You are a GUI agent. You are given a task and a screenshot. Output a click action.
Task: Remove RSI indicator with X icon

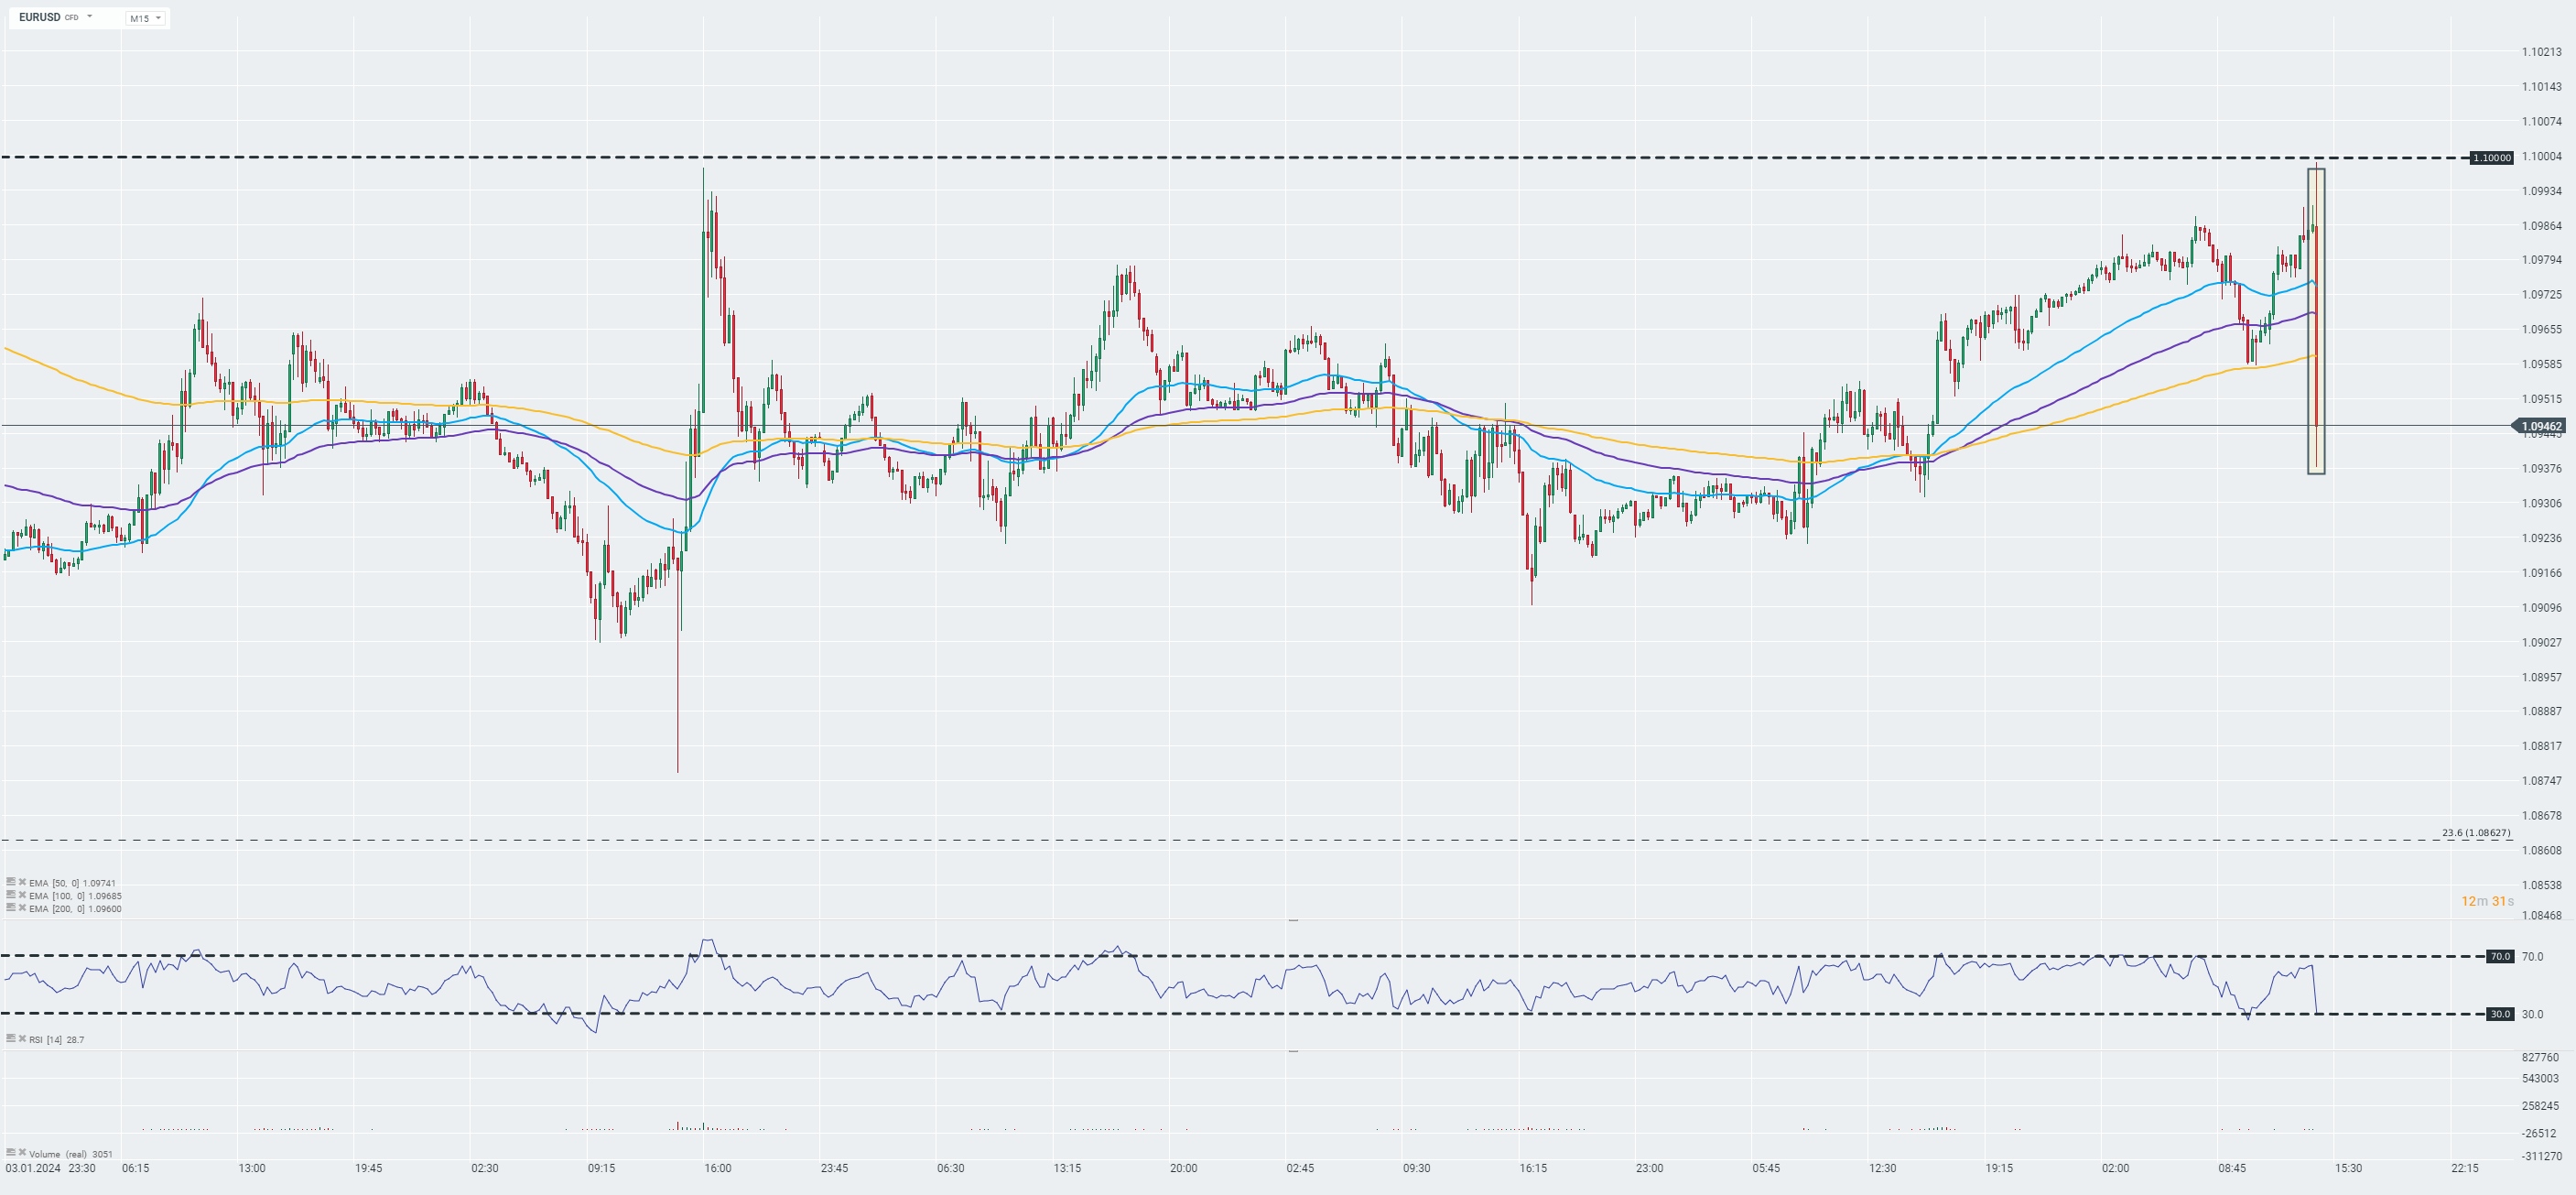click(22, 1039)
